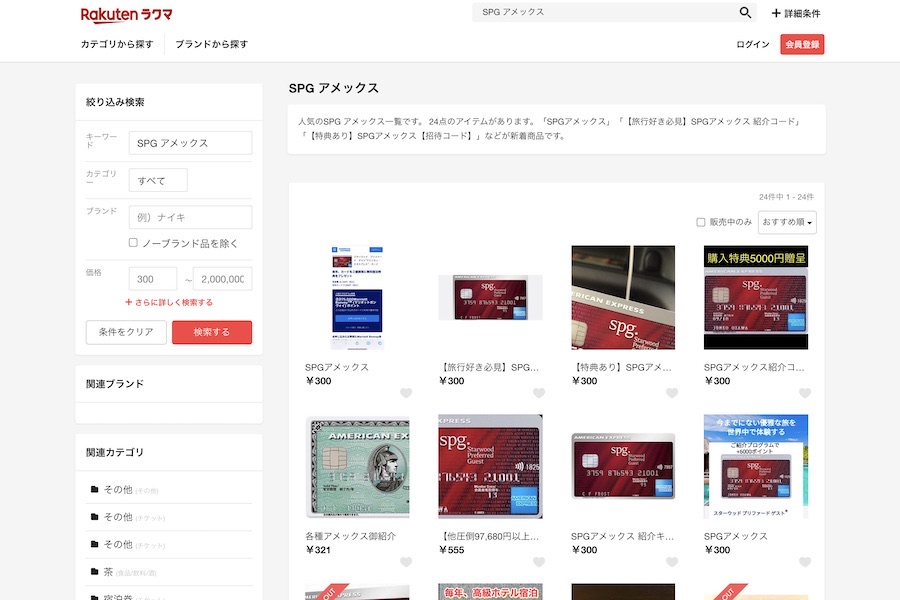Viewport: 900px width, 600px height.
Task: Like the 【他圧倒97,680円以上 item heart
Action: click(539, 562)
